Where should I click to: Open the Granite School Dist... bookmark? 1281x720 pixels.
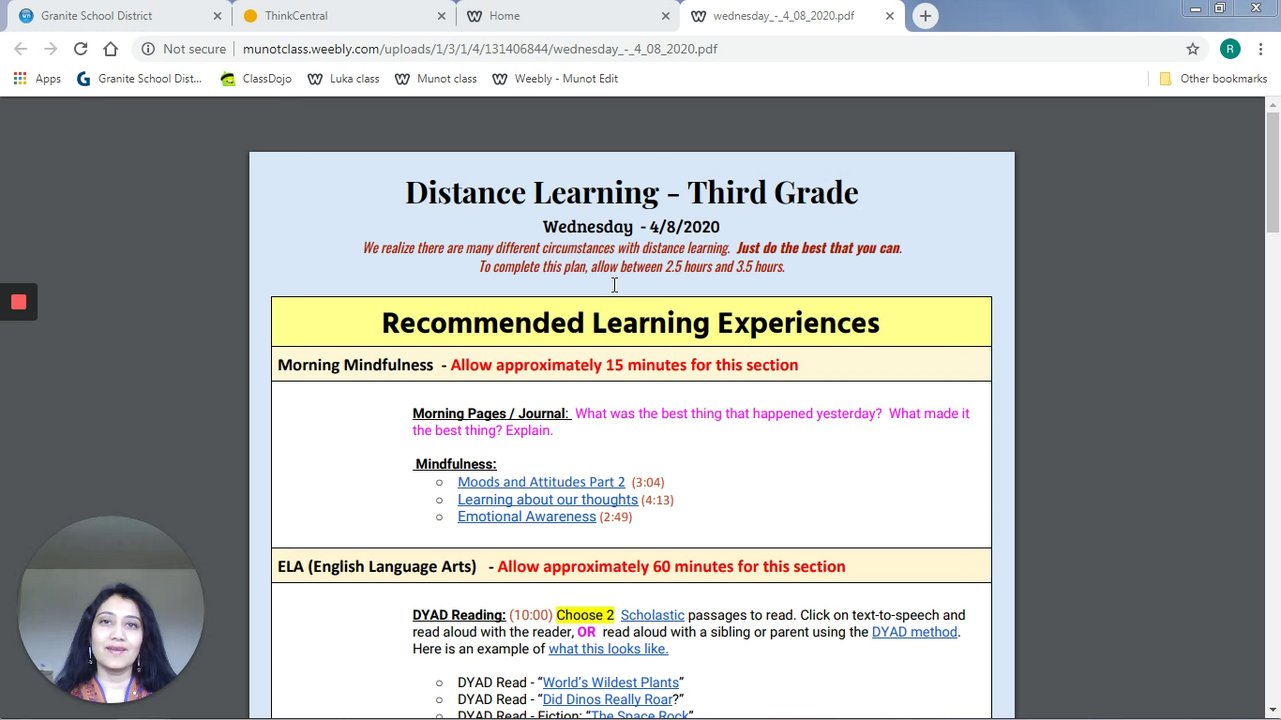point(139,78)
